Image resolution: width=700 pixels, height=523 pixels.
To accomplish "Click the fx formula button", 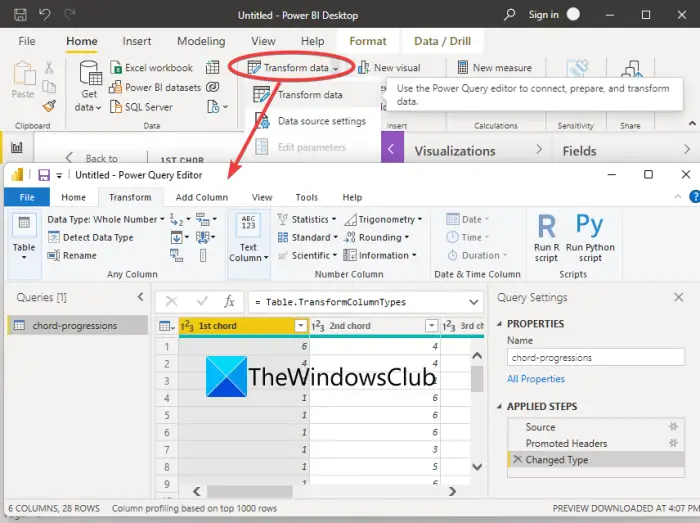I will [229, 302].
